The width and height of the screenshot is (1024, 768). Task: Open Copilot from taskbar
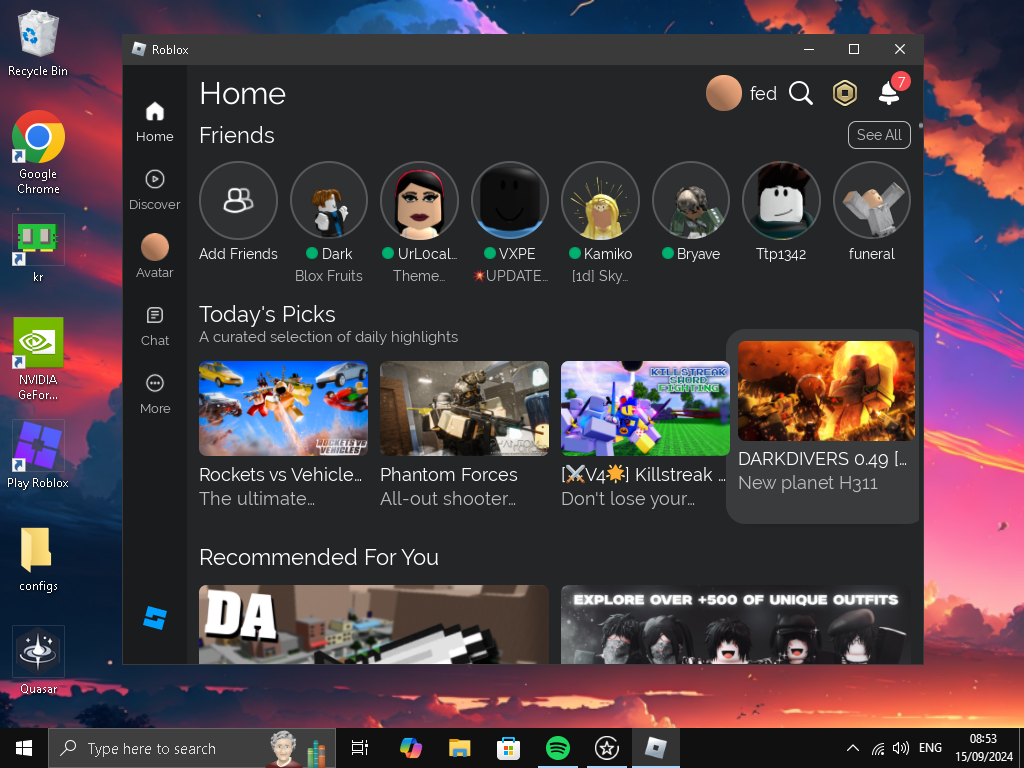pos(411,748)
